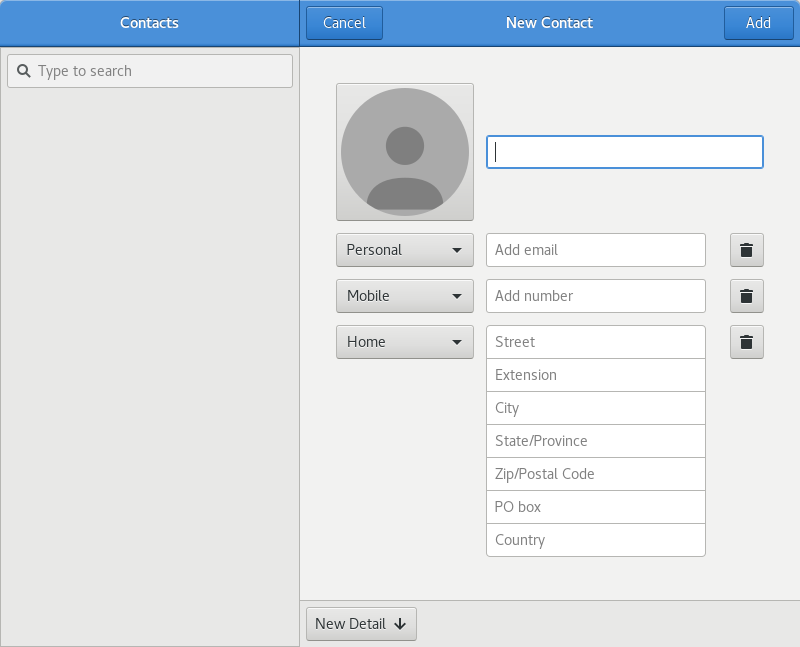Click the avatar placeholder to set a contact photo

[x=404, y=152]
